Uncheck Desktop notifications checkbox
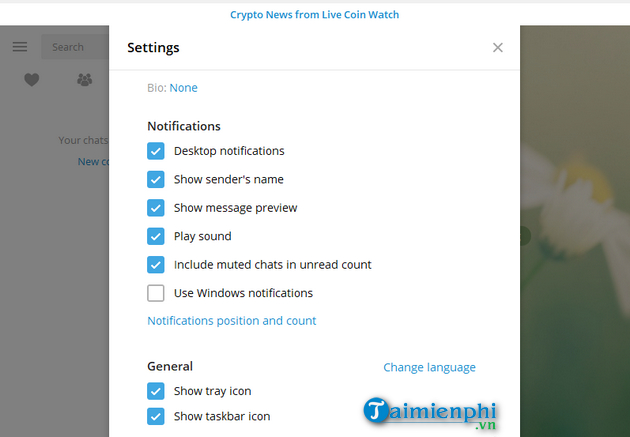630x437 pixels. (156, 151)
